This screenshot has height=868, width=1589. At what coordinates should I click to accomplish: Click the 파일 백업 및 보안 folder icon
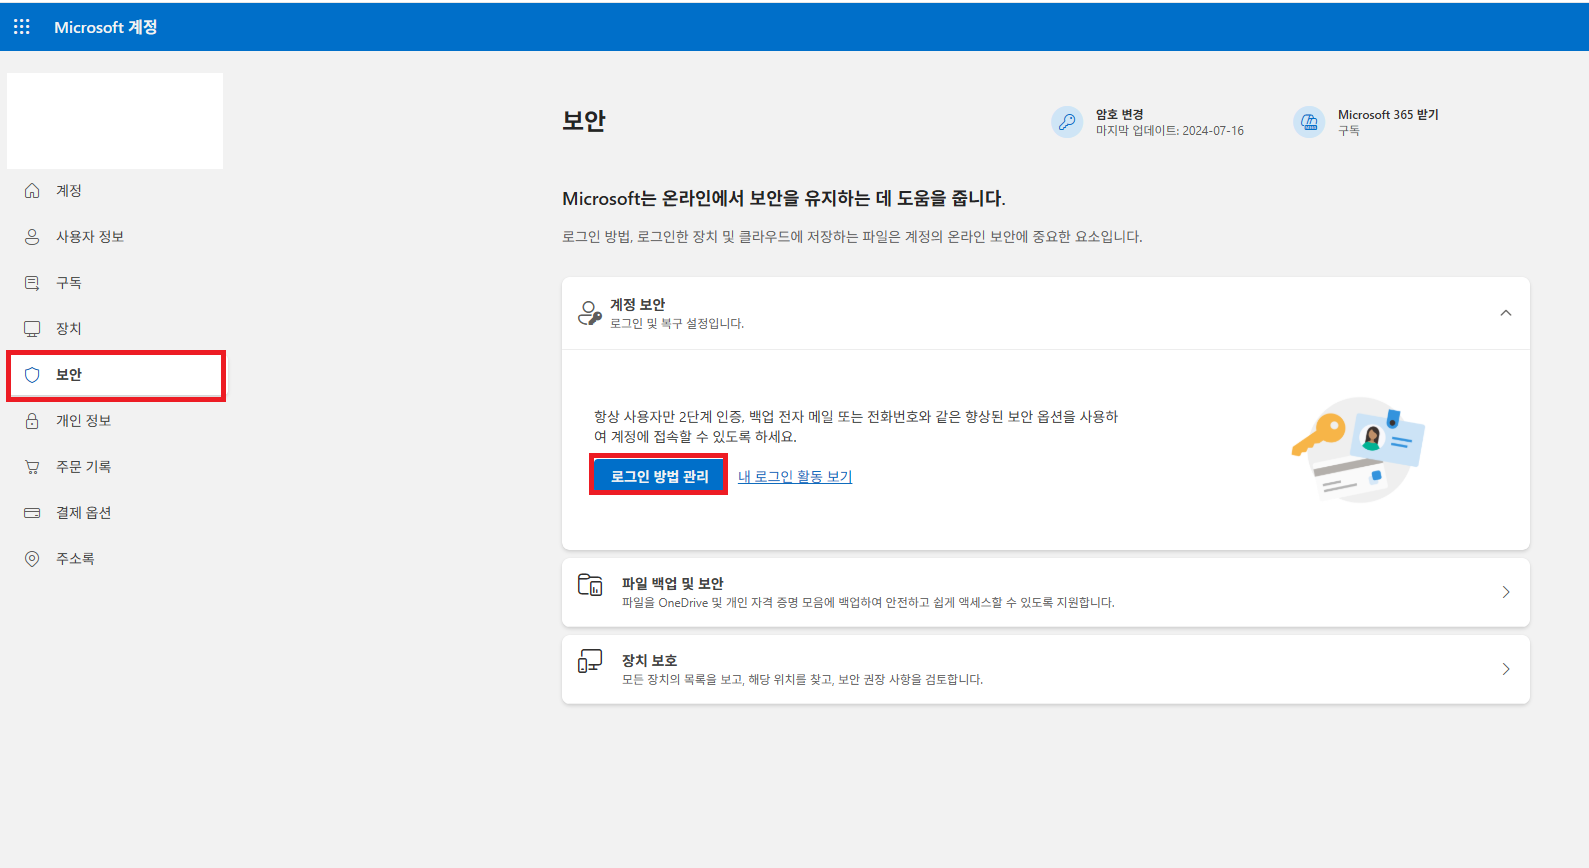(590, 585)
